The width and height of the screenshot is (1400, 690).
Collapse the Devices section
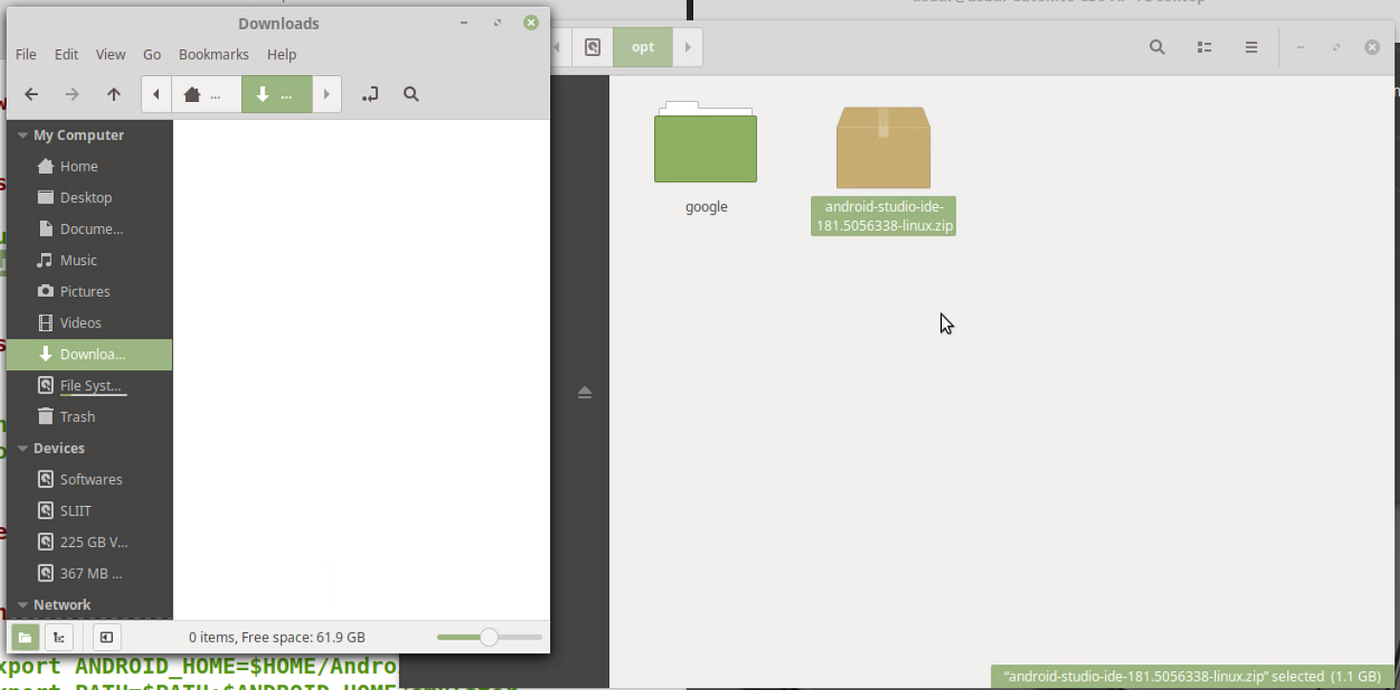tap(21, 447)
